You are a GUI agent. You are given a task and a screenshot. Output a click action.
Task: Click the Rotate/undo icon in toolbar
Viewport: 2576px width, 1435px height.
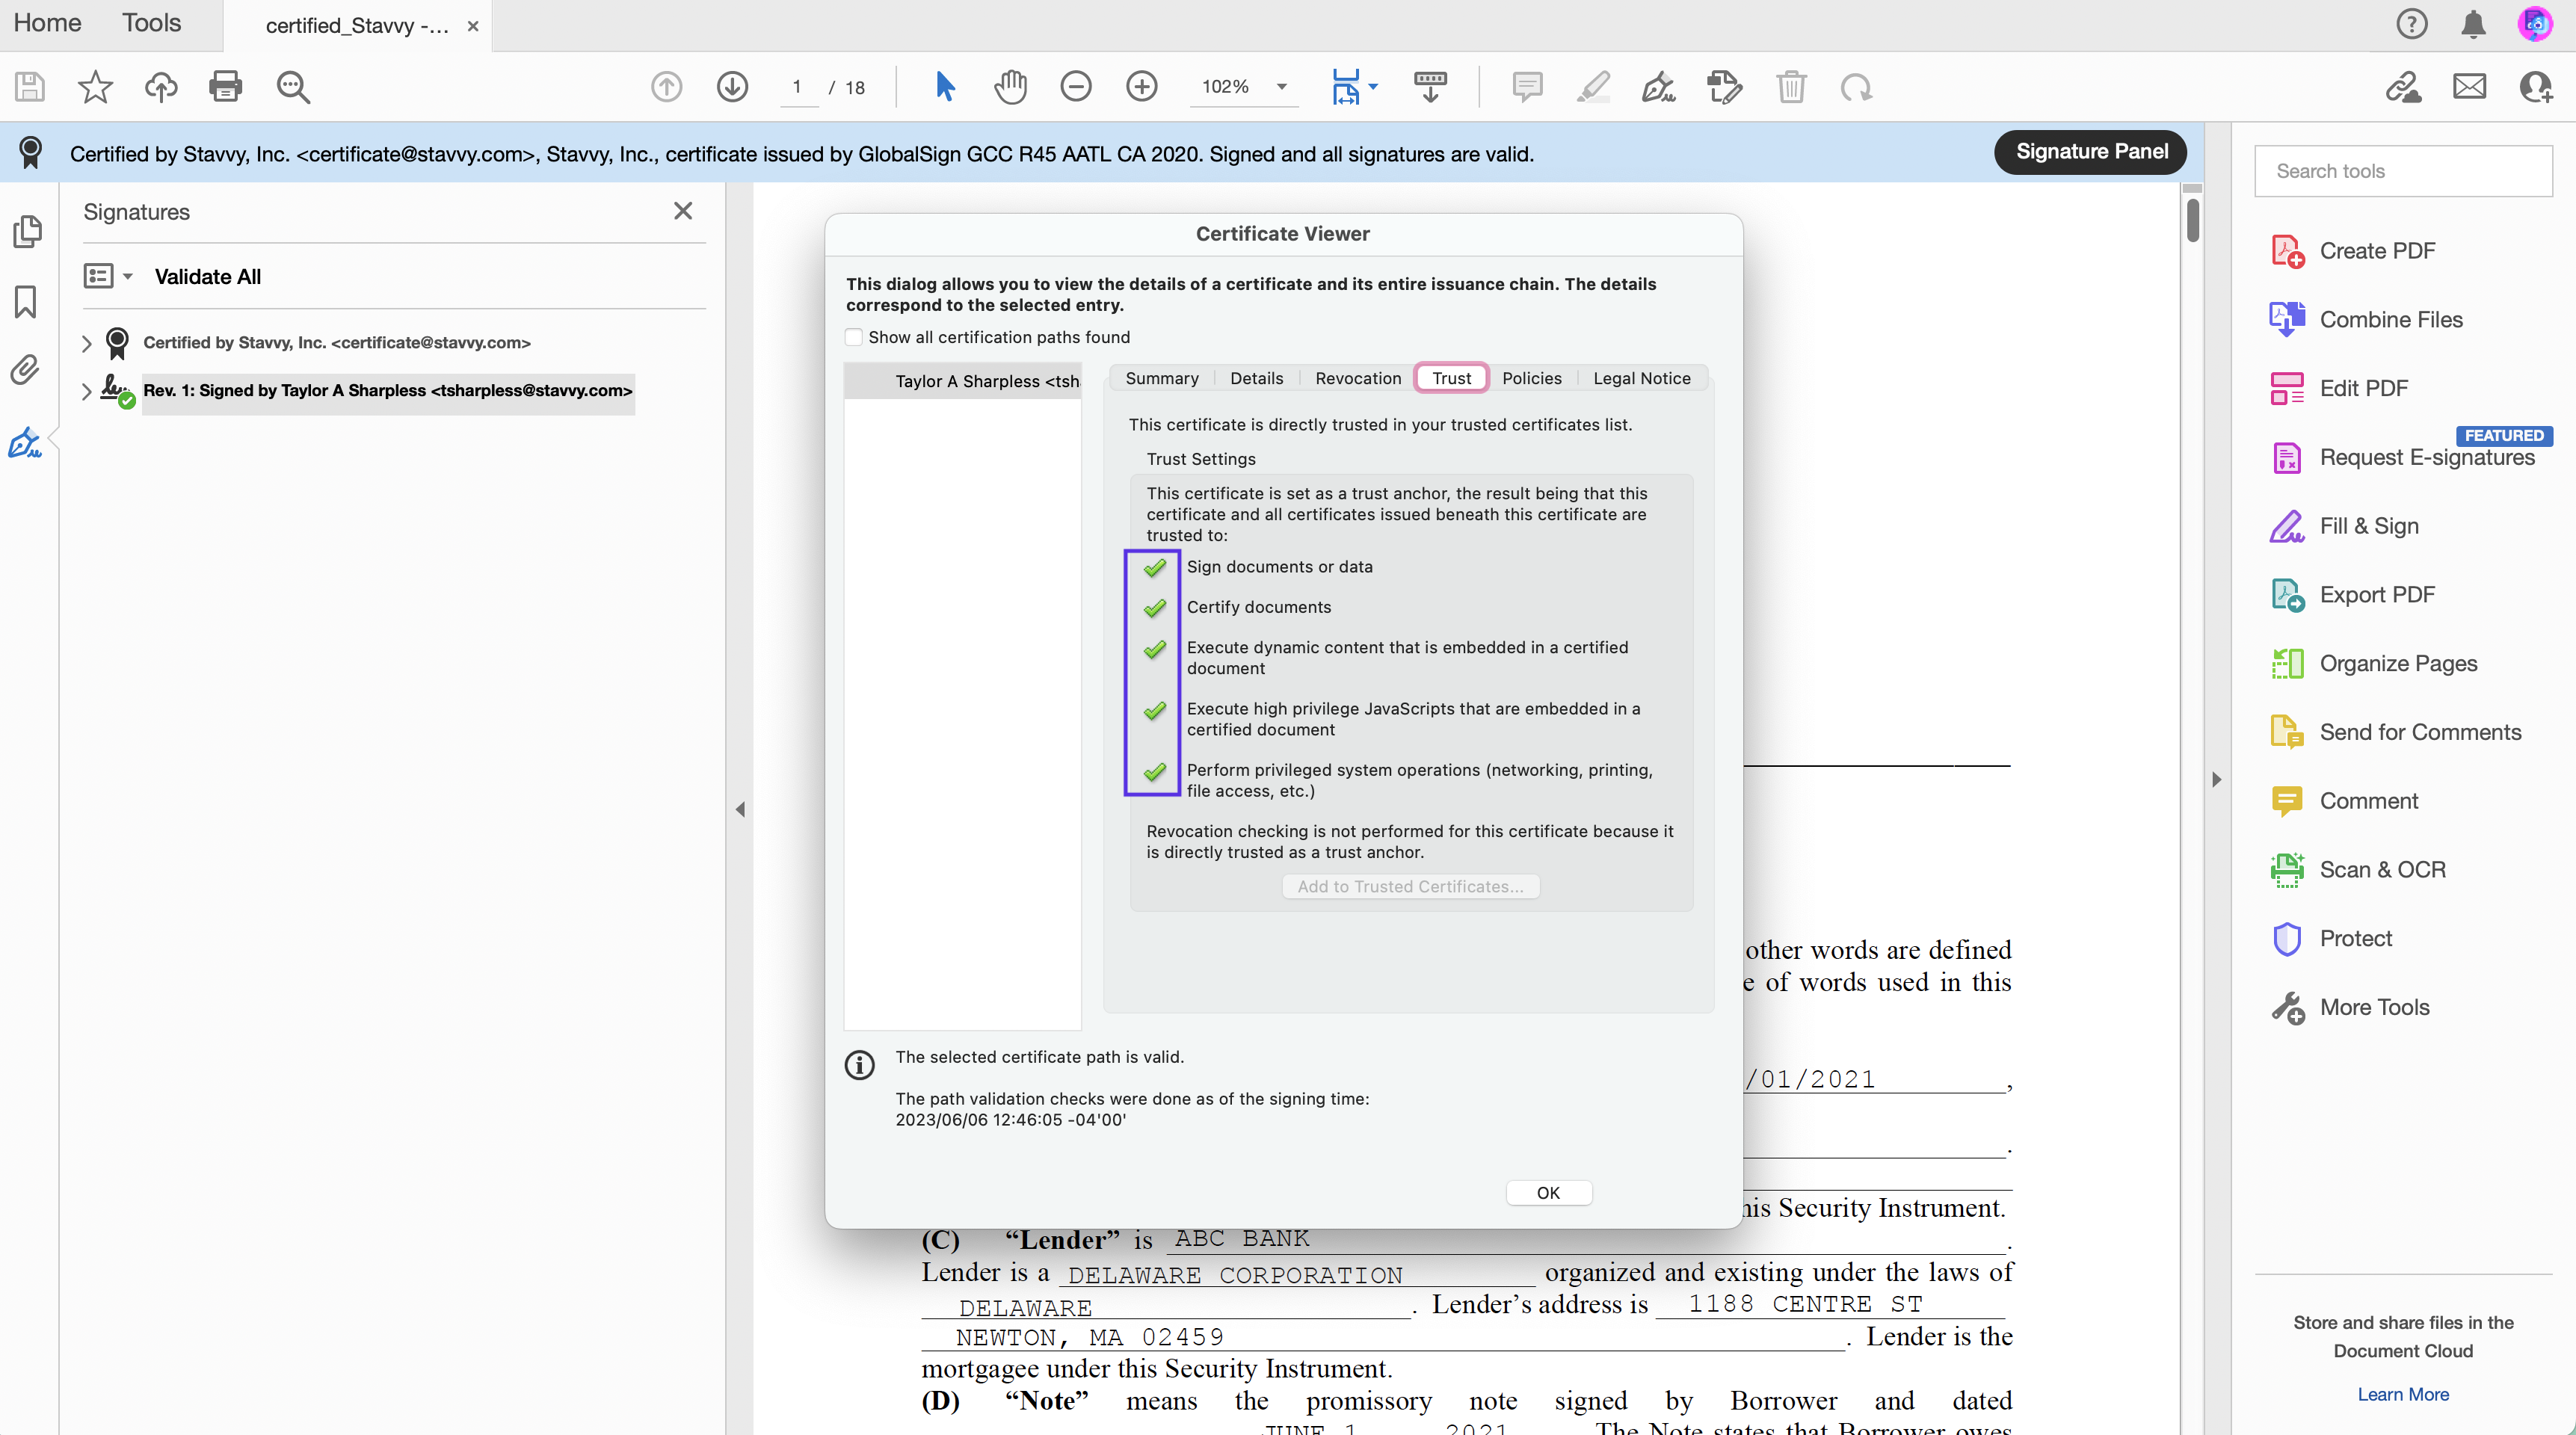1857,87
